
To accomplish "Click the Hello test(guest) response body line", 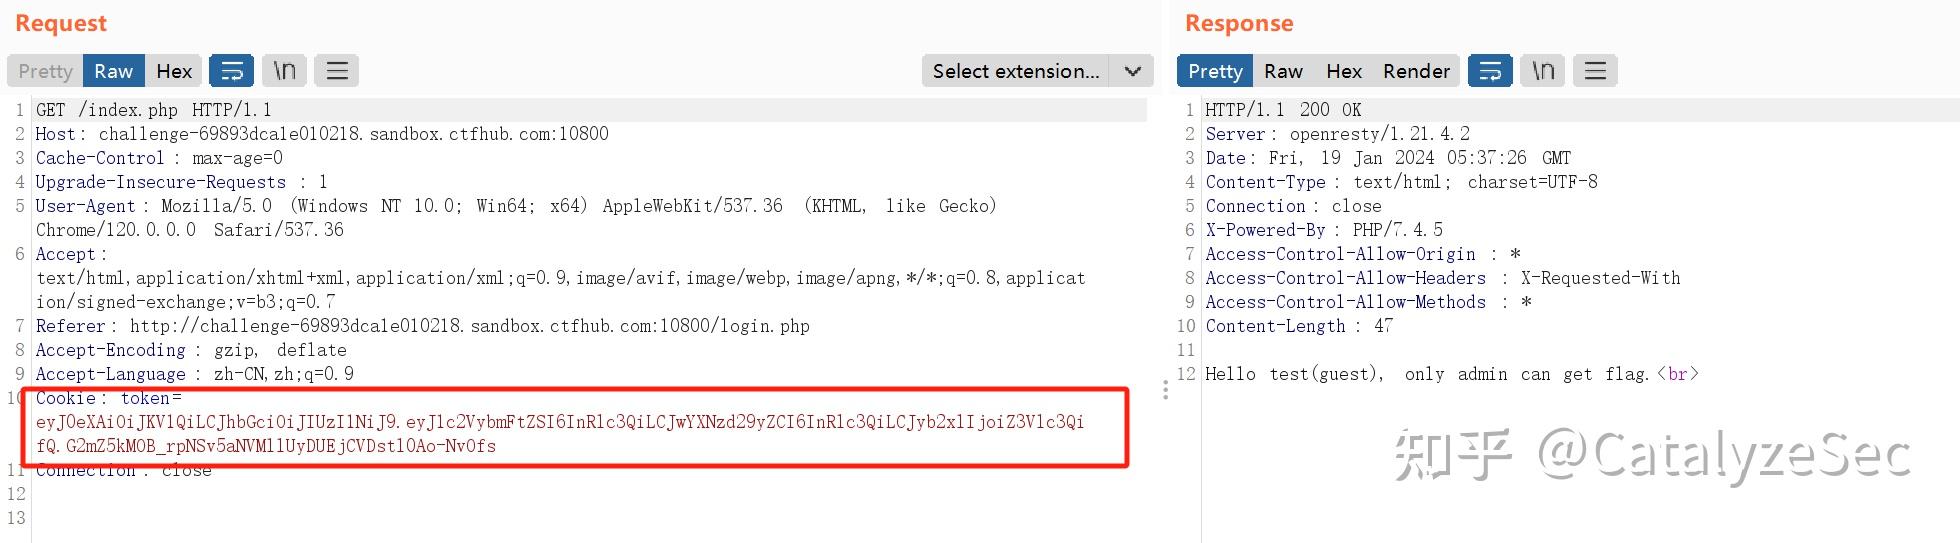I will [1450, 374].
